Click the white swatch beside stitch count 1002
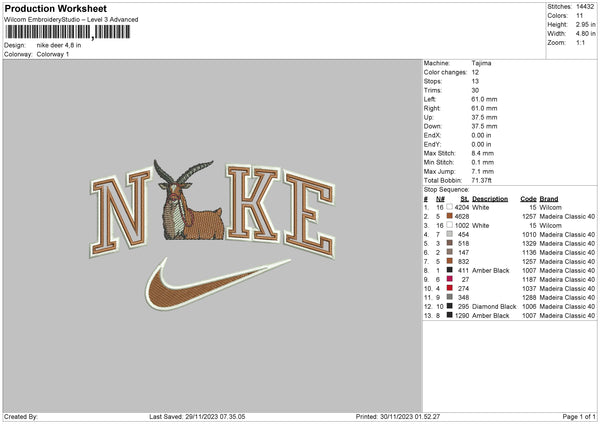600x424 pixels. (450, 225)
